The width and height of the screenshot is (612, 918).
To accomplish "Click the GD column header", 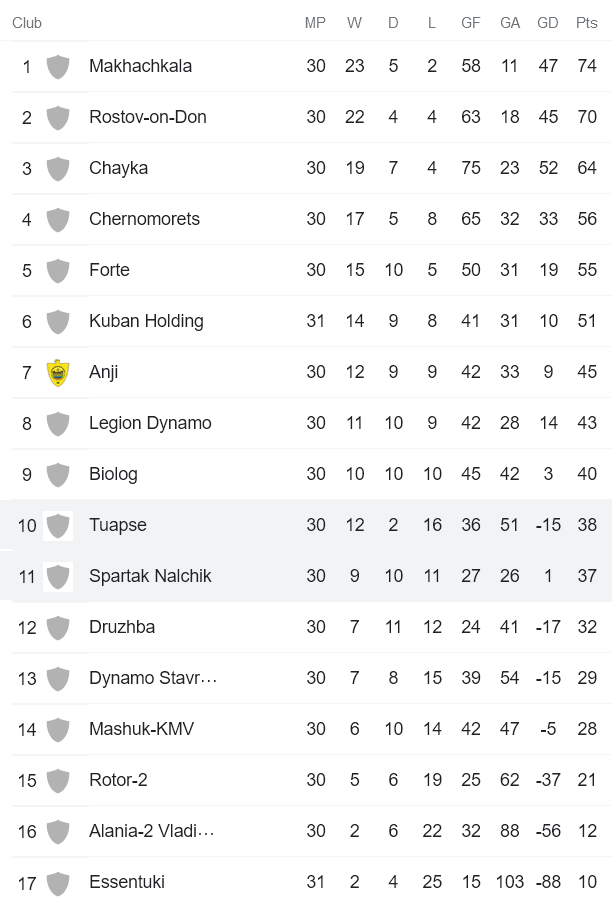I will [548, 23].
